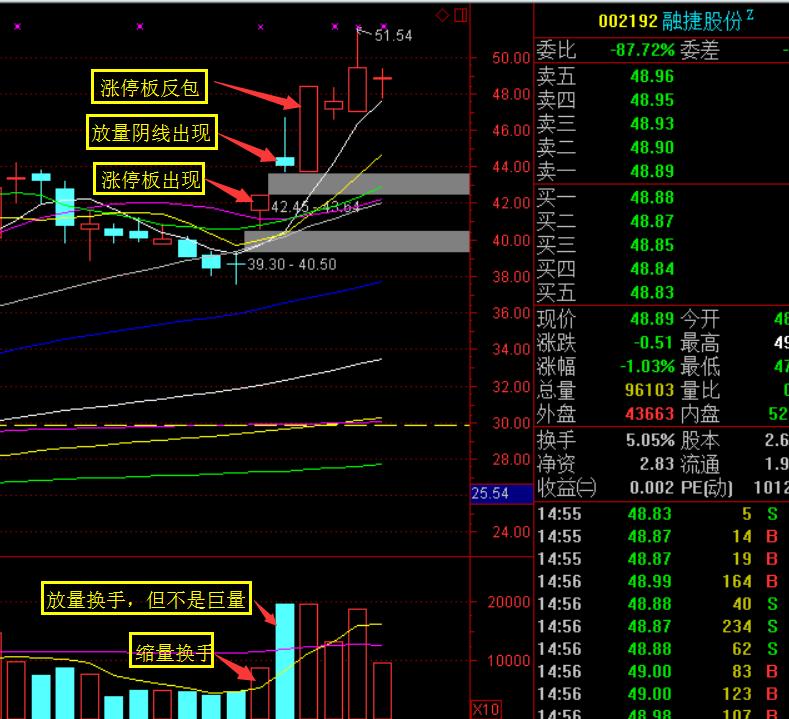Click the 净资 value 2.83
This screenshot has width=789, height=719.
coord(657,464)
